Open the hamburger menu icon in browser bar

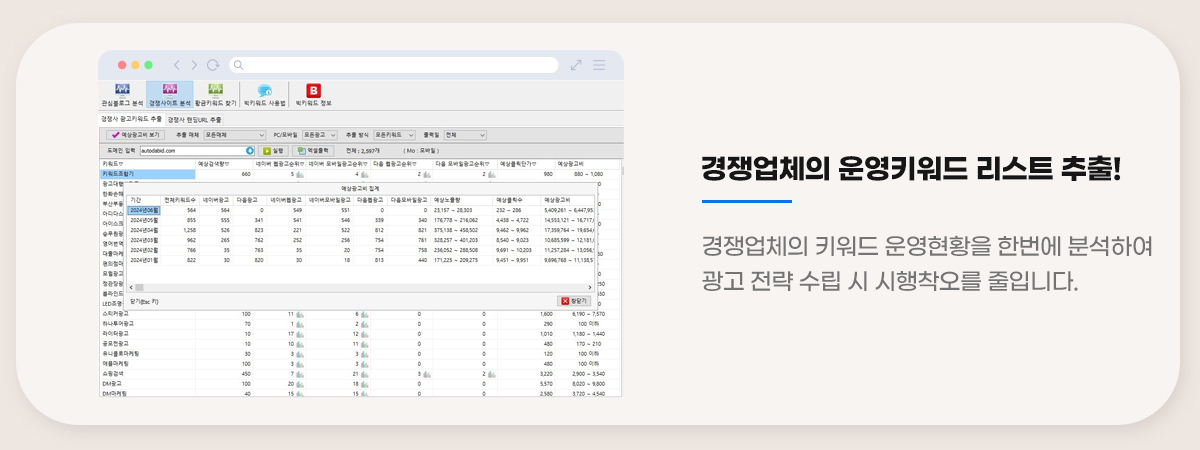599,65
